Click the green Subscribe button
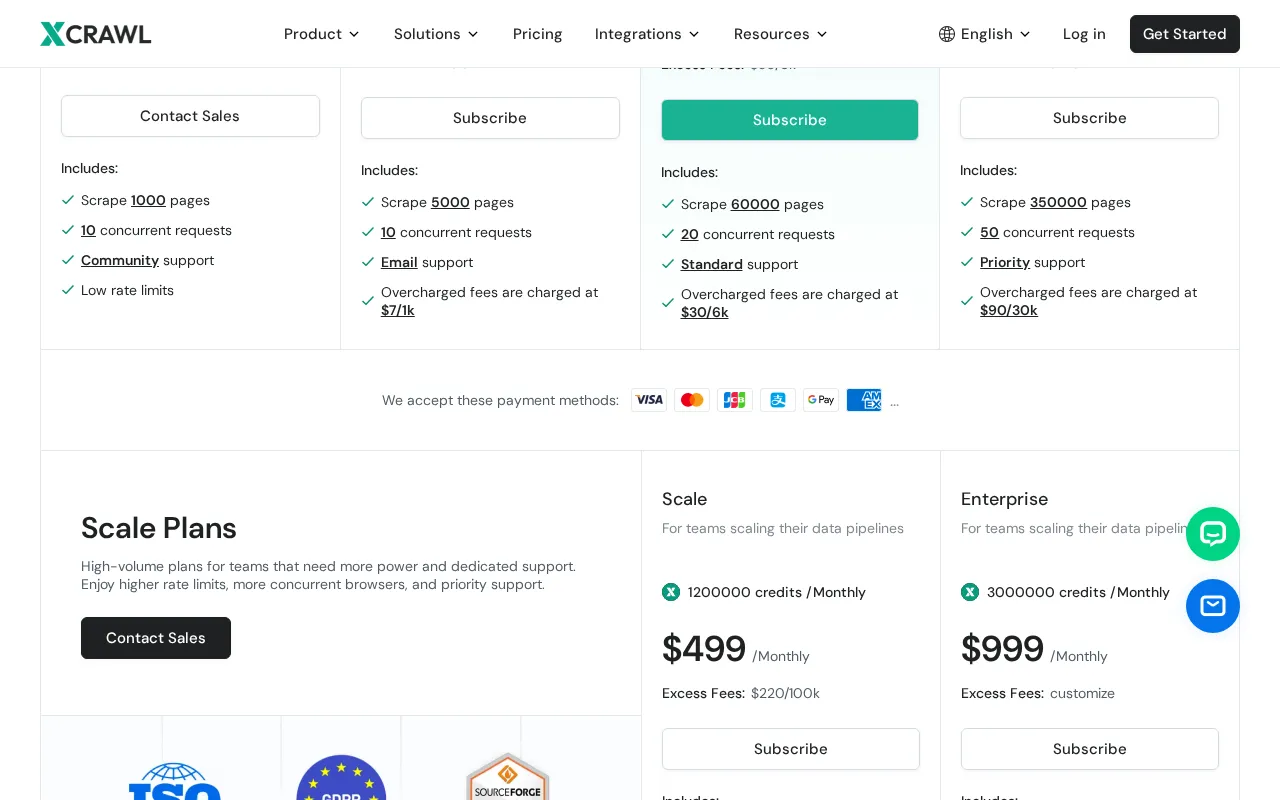Viewport: 1280px width, 800px height. 790,120
